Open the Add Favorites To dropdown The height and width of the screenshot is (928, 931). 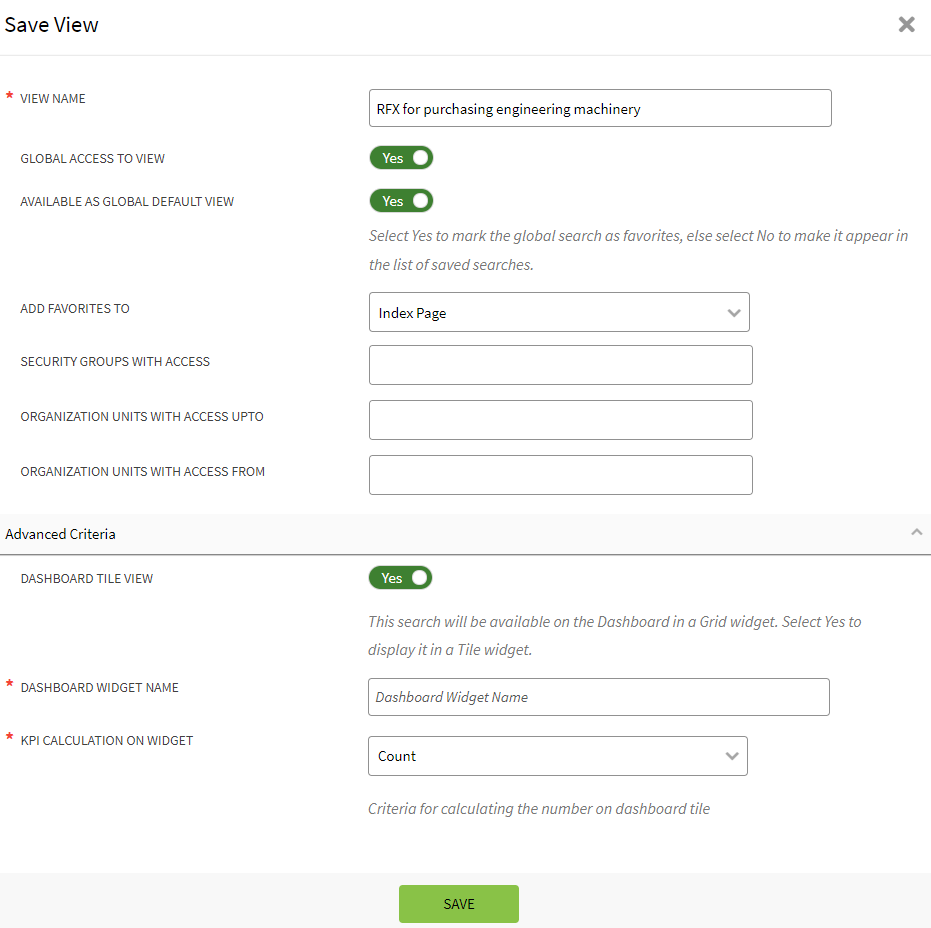coord(558,313)
